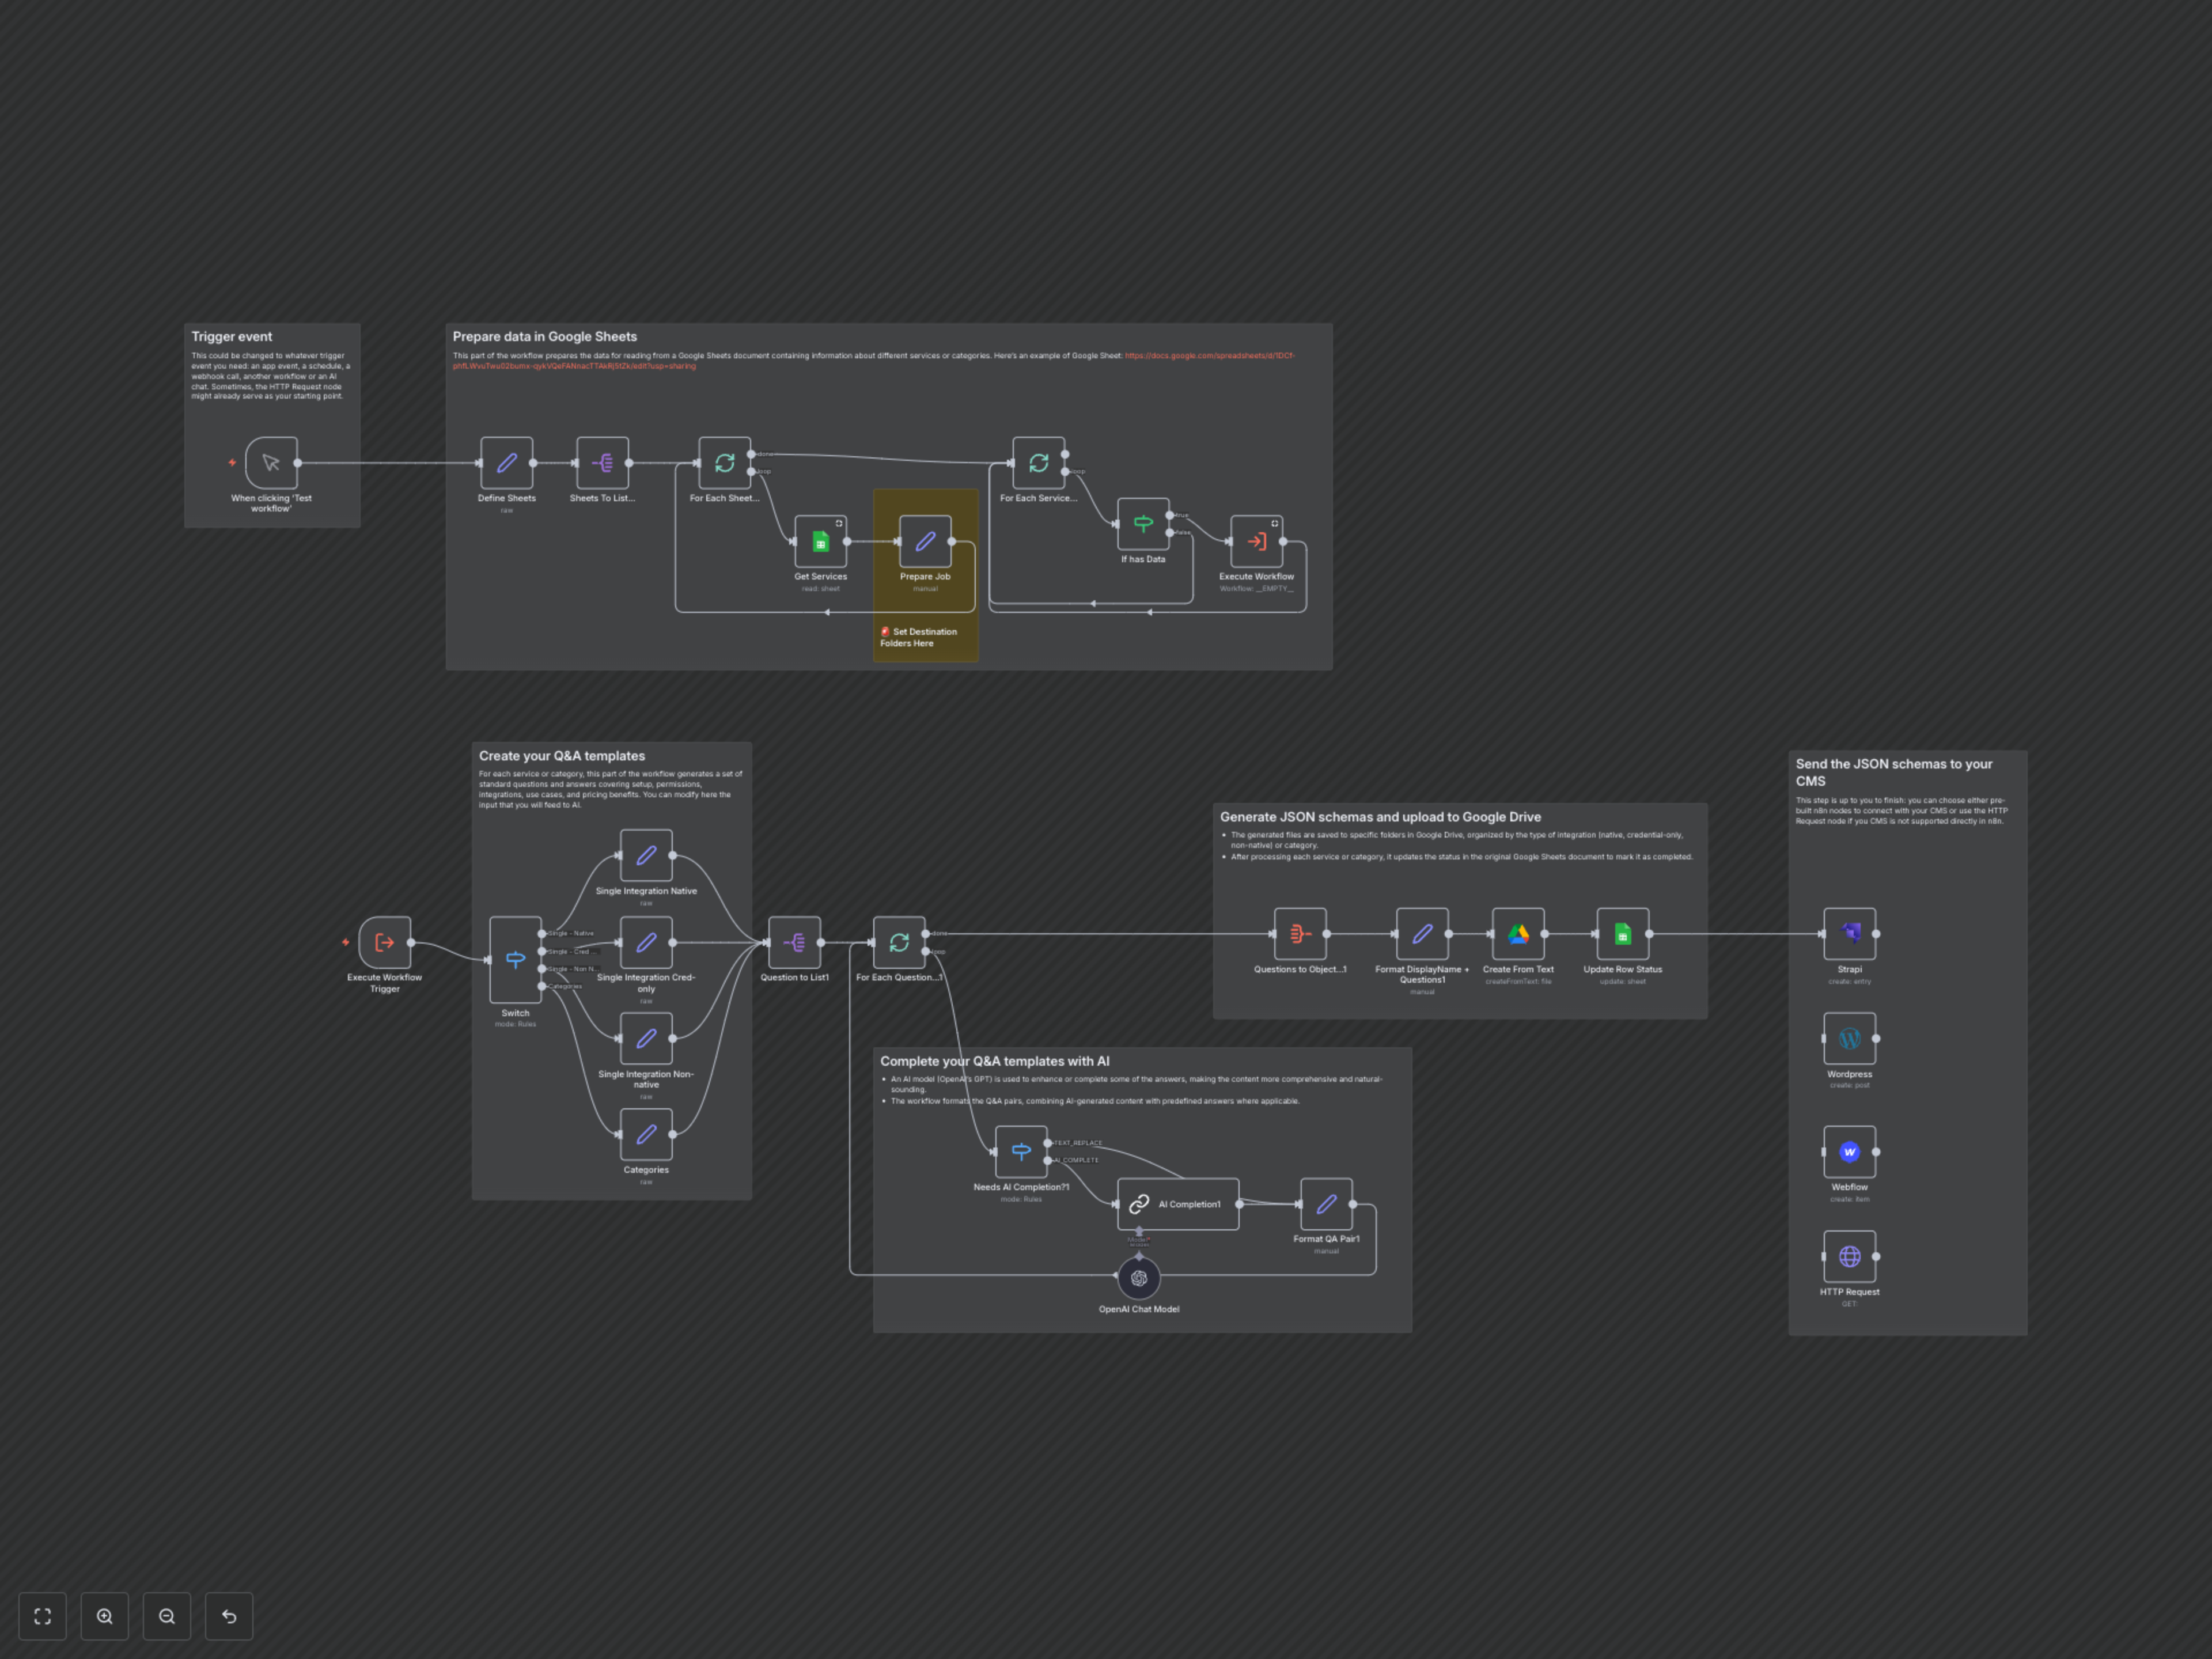Click the fullscreen canvas button

42,1615
